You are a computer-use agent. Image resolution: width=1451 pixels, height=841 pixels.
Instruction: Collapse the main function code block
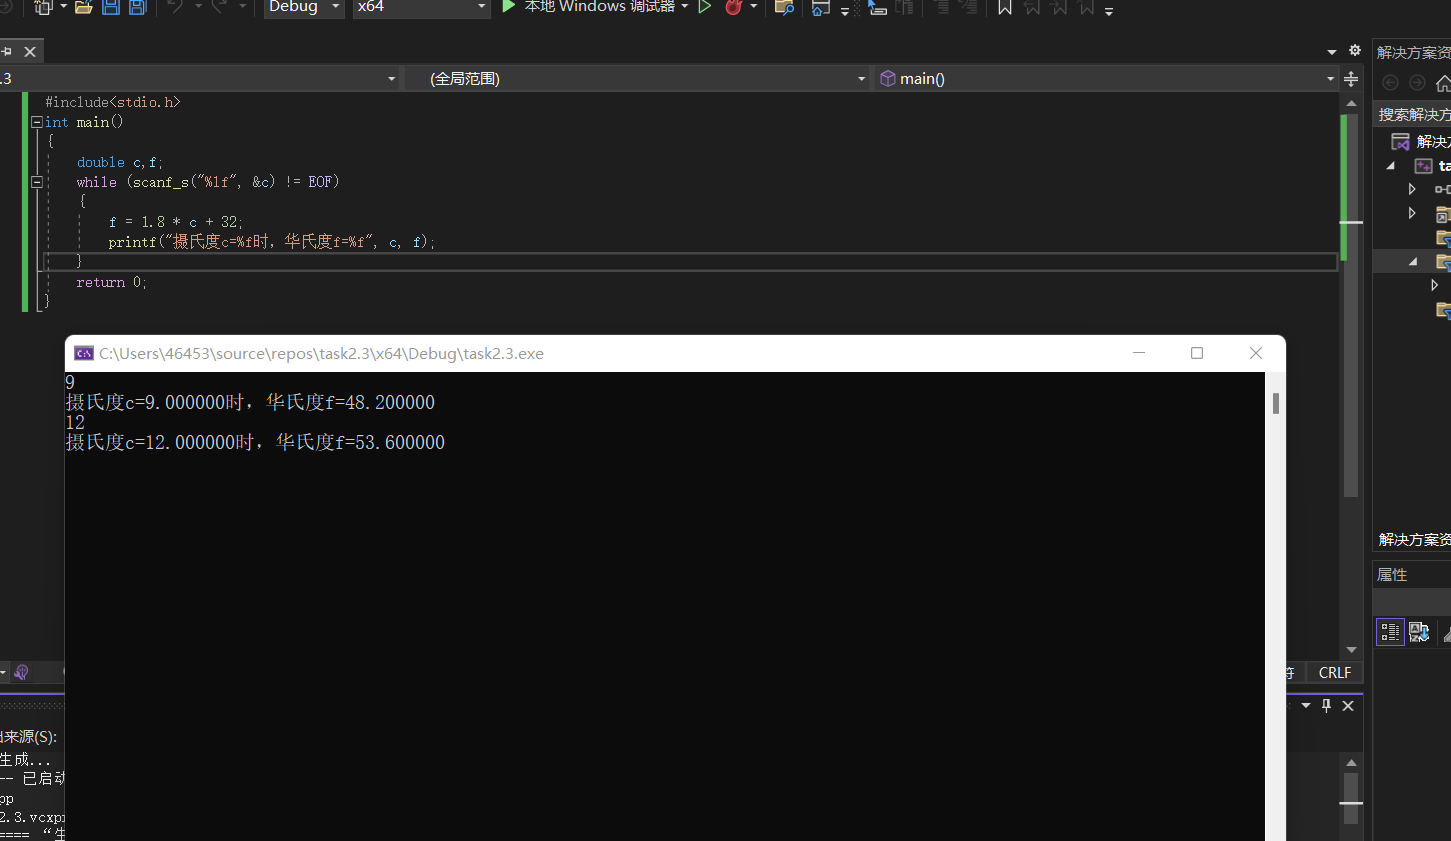pos(37,122)
